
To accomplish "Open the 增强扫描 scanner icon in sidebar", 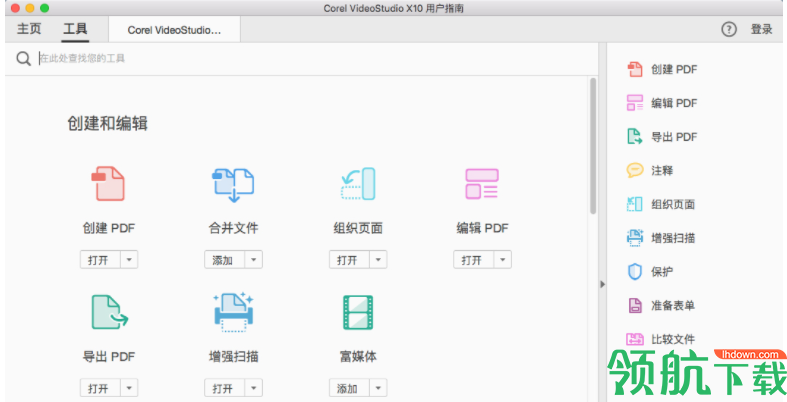I will pos(635,237).
